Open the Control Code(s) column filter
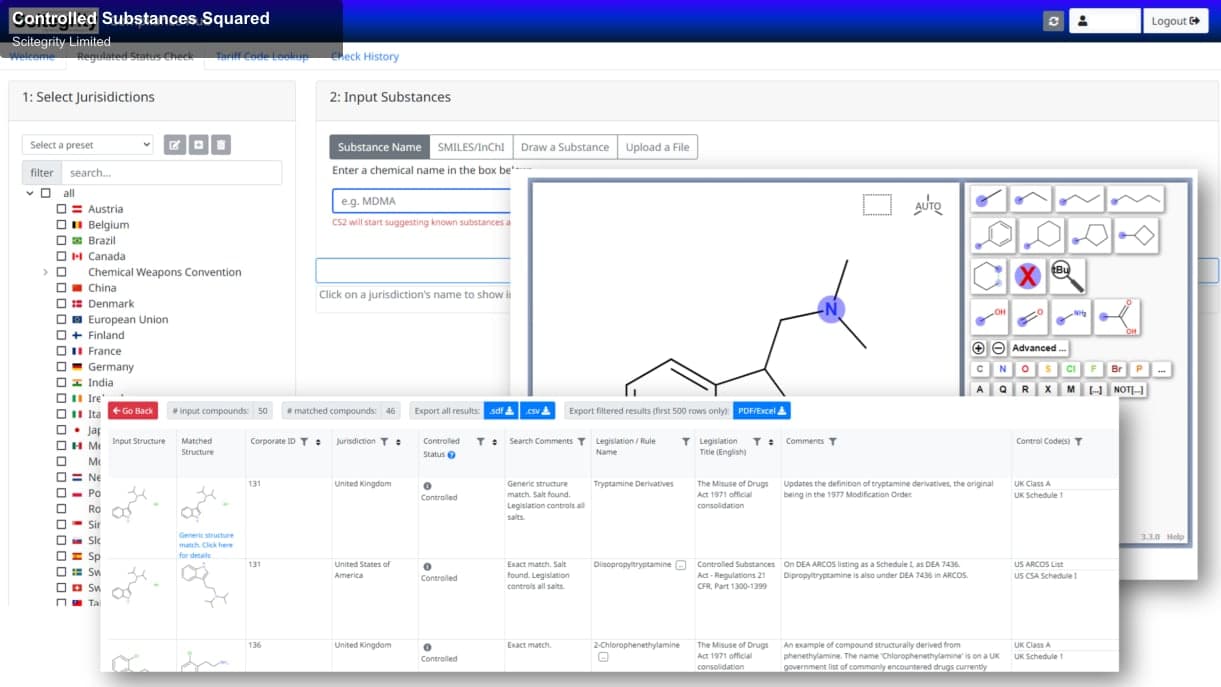Image resolution: width=1221 pixels, height=687 pixels. (x=1078, y=441)
